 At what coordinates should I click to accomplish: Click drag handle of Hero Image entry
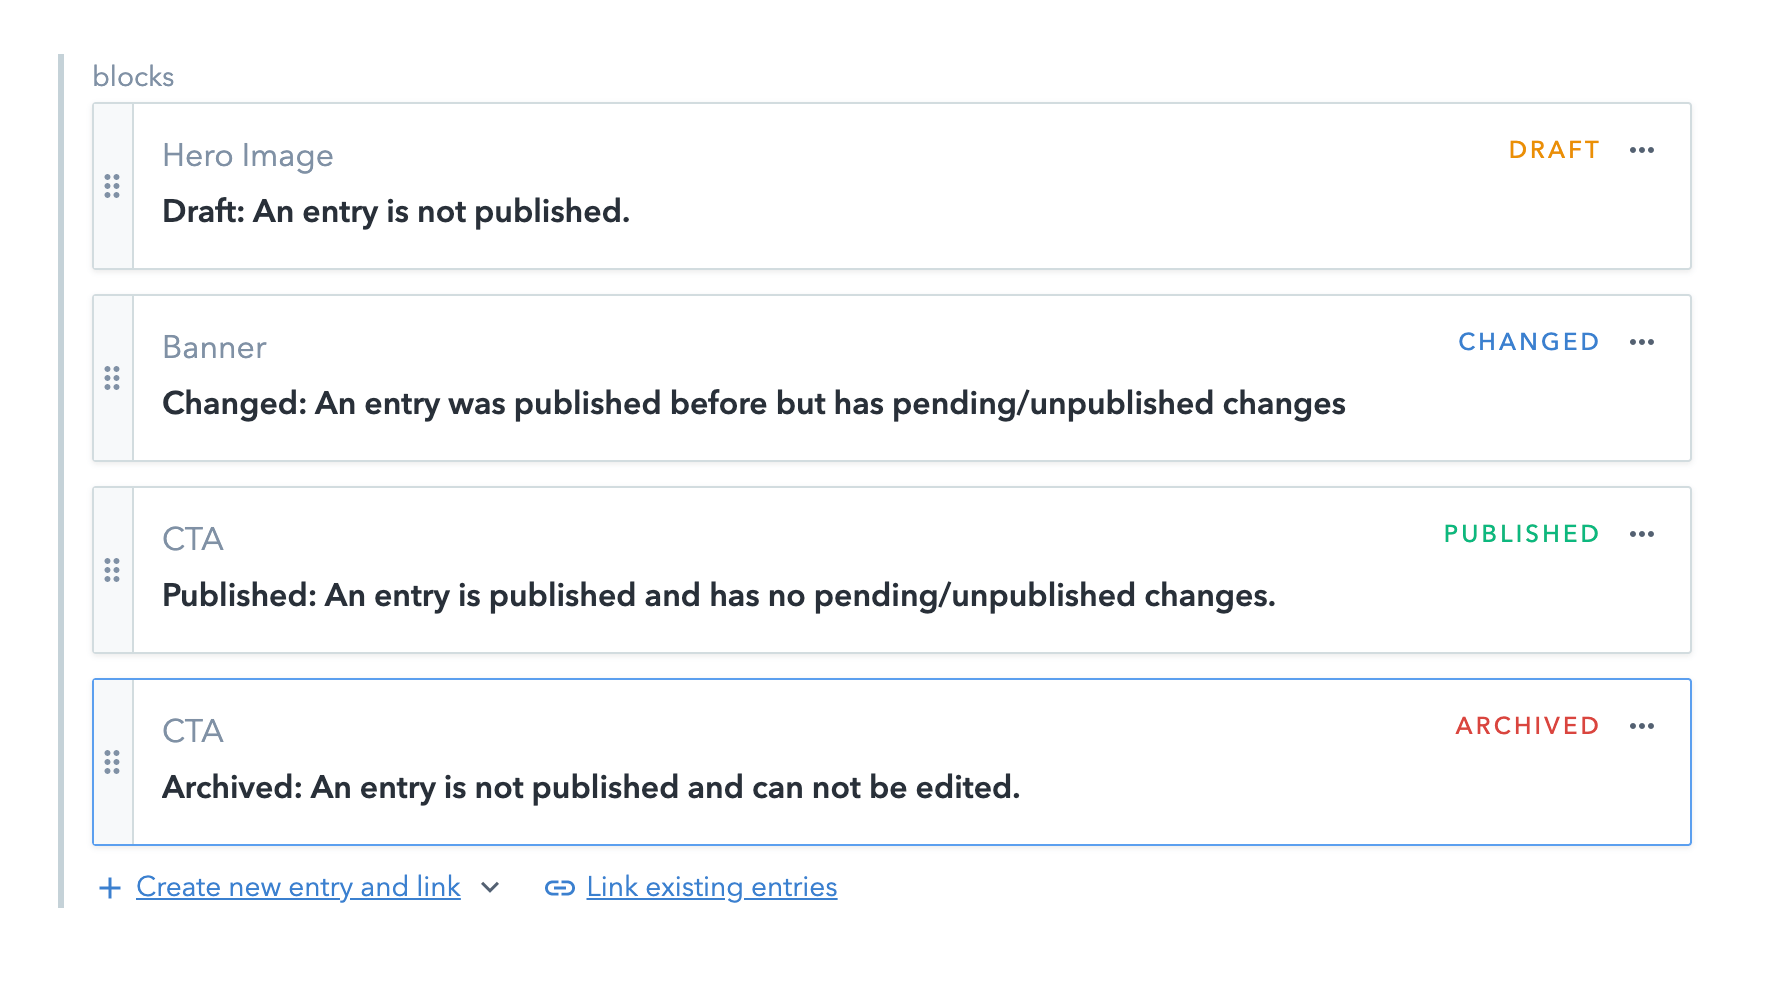pyautogui.click(x=112, y=186)
